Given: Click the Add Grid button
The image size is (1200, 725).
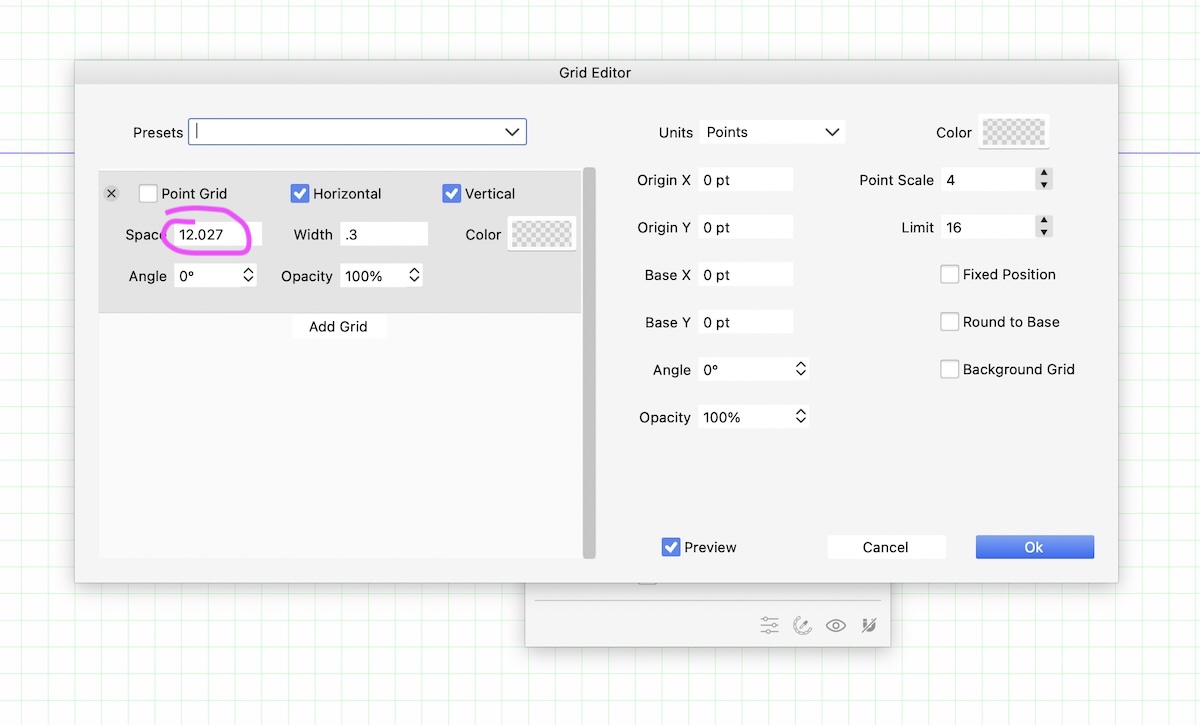Looking at the screenshot, I should [x=338, y=327].
